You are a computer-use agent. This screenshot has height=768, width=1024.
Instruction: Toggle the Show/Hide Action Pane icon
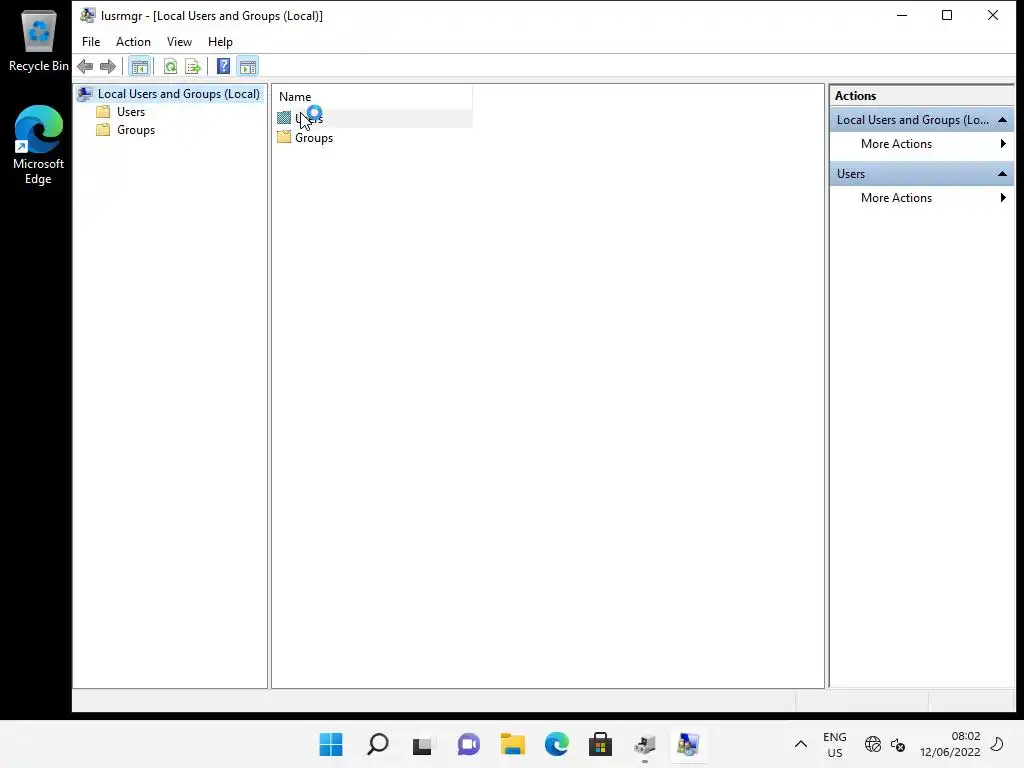[x=248, y=66]
